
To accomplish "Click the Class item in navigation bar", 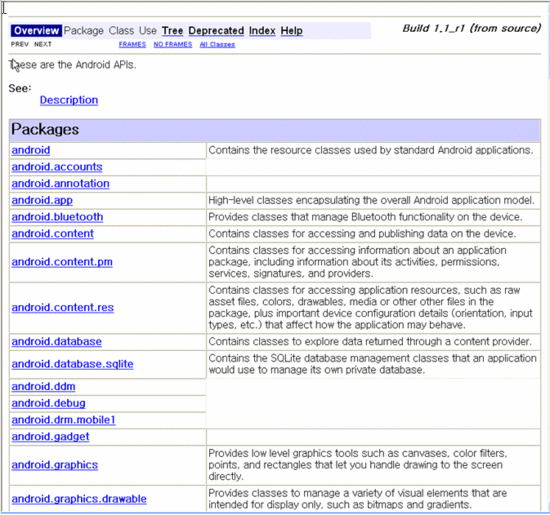I will 121,31.
